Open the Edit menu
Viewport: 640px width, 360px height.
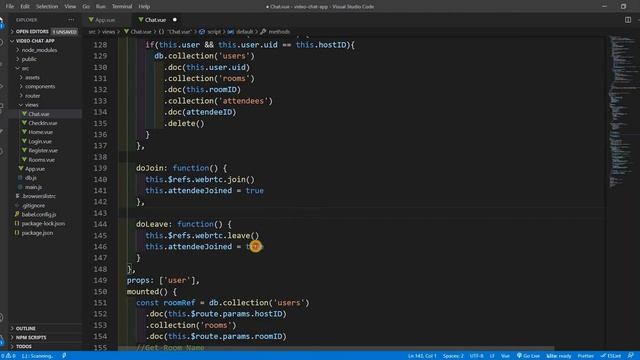(x=25, y=7)
